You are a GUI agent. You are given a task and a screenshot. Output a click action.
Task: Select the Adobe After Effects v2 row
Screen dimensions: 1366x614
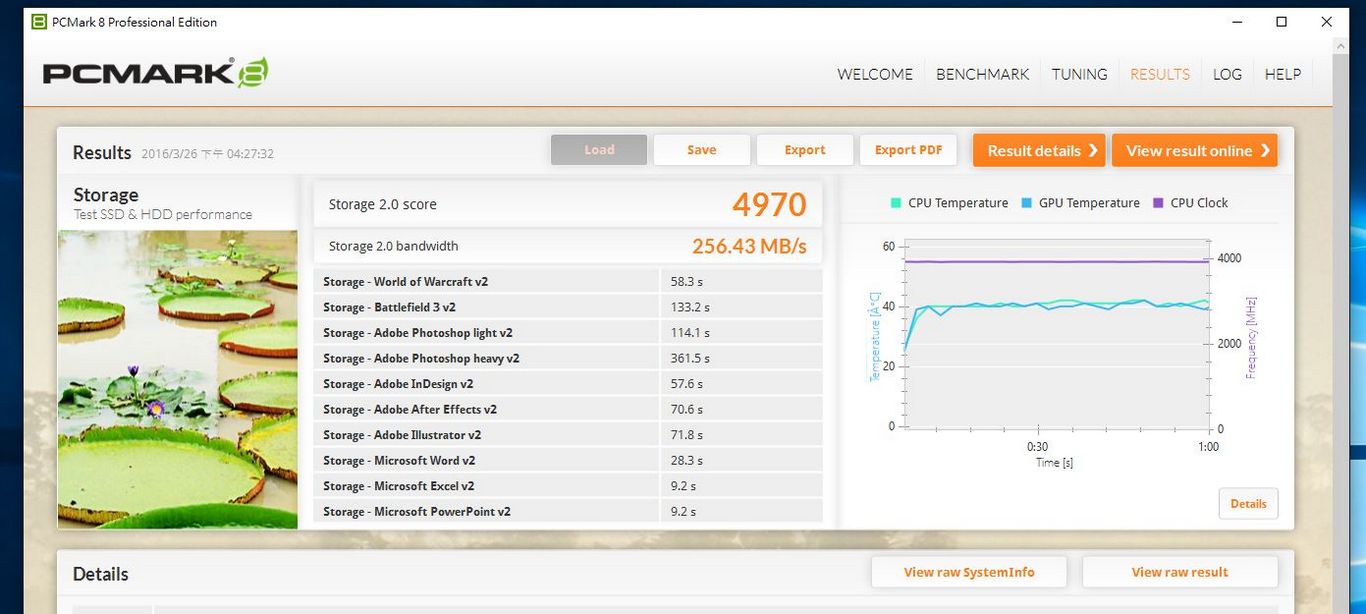click(x=568, y=409)
